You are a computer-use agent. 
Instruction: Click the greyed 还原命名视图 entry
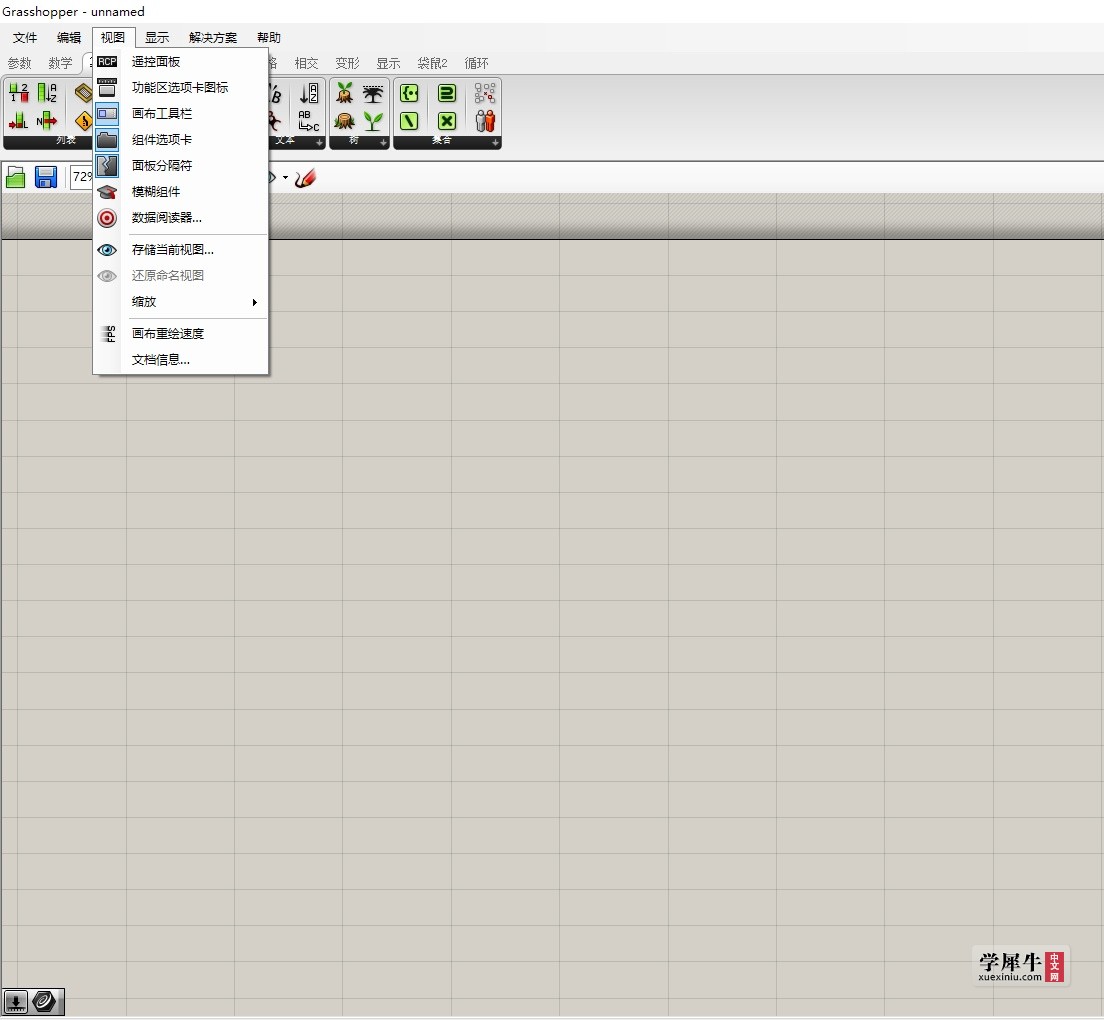pos(181,276)
